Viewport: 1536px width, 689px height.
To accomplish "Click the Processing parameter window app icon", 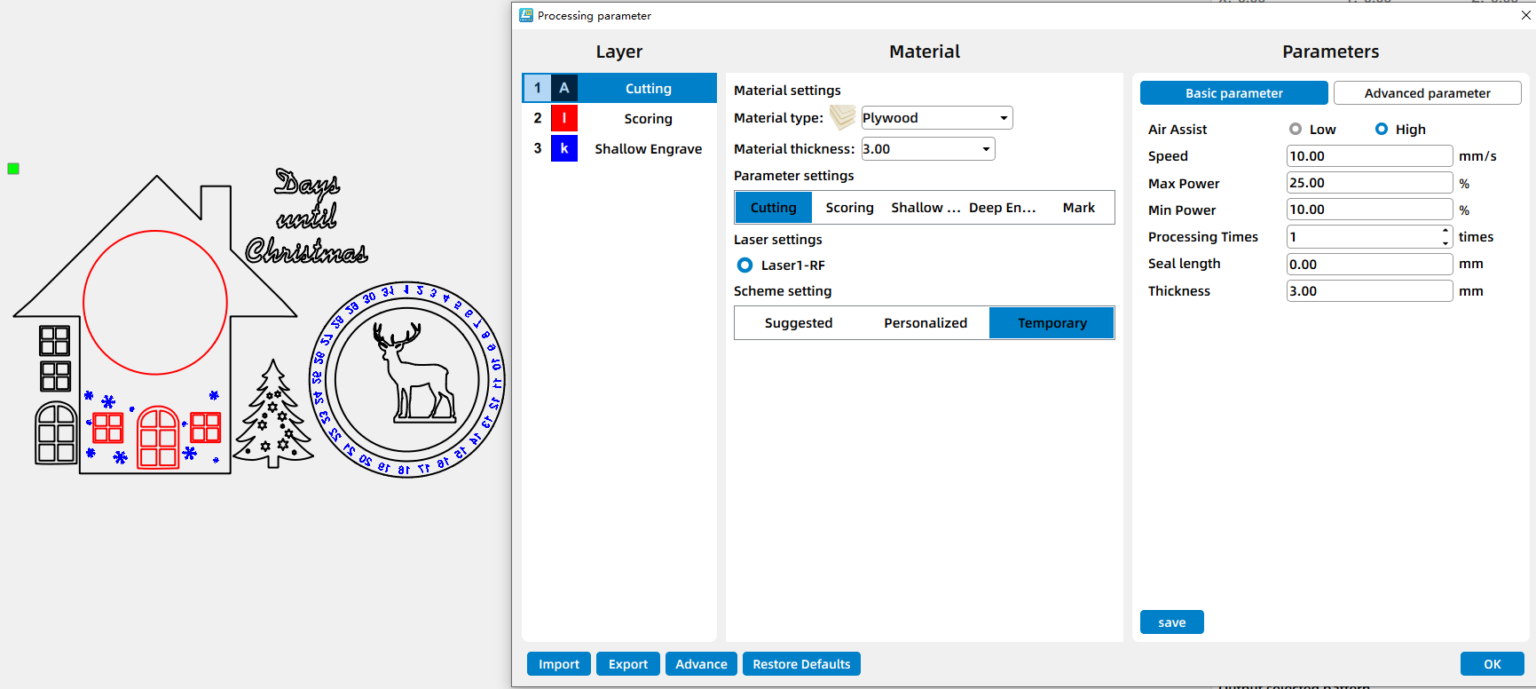I will pos(526,15).
